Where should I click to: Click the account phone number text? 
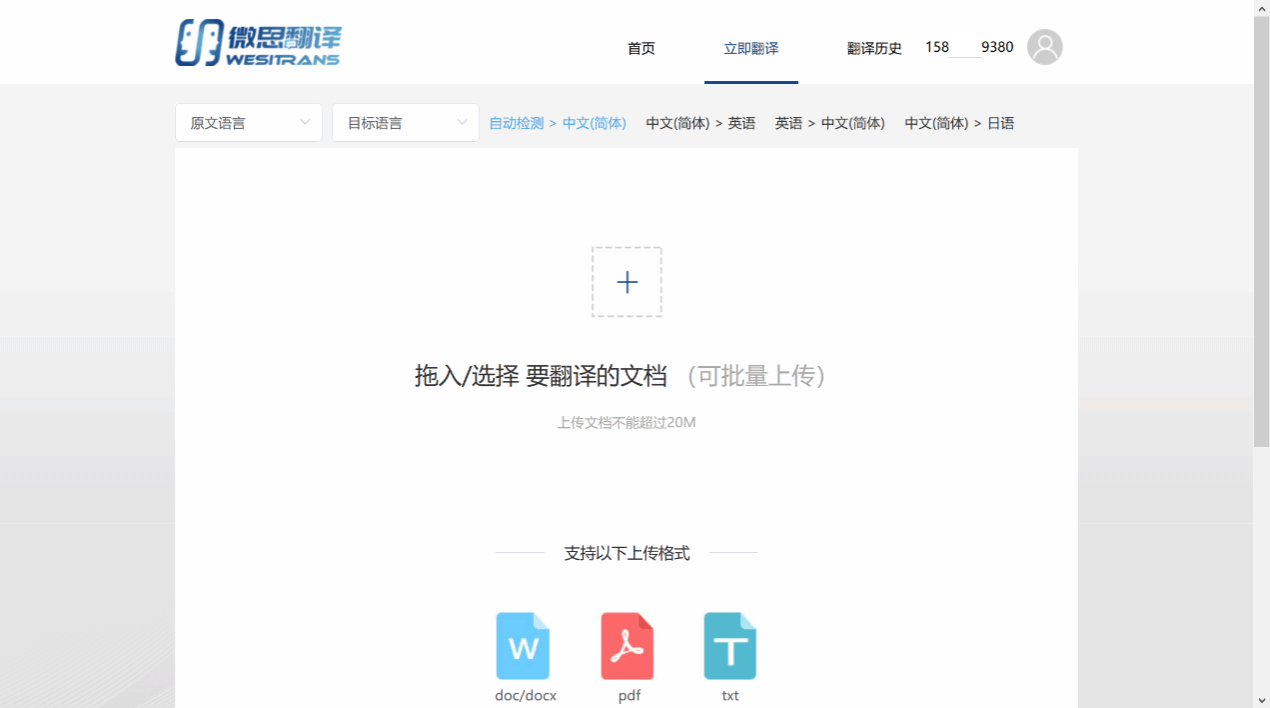[968, 47]
